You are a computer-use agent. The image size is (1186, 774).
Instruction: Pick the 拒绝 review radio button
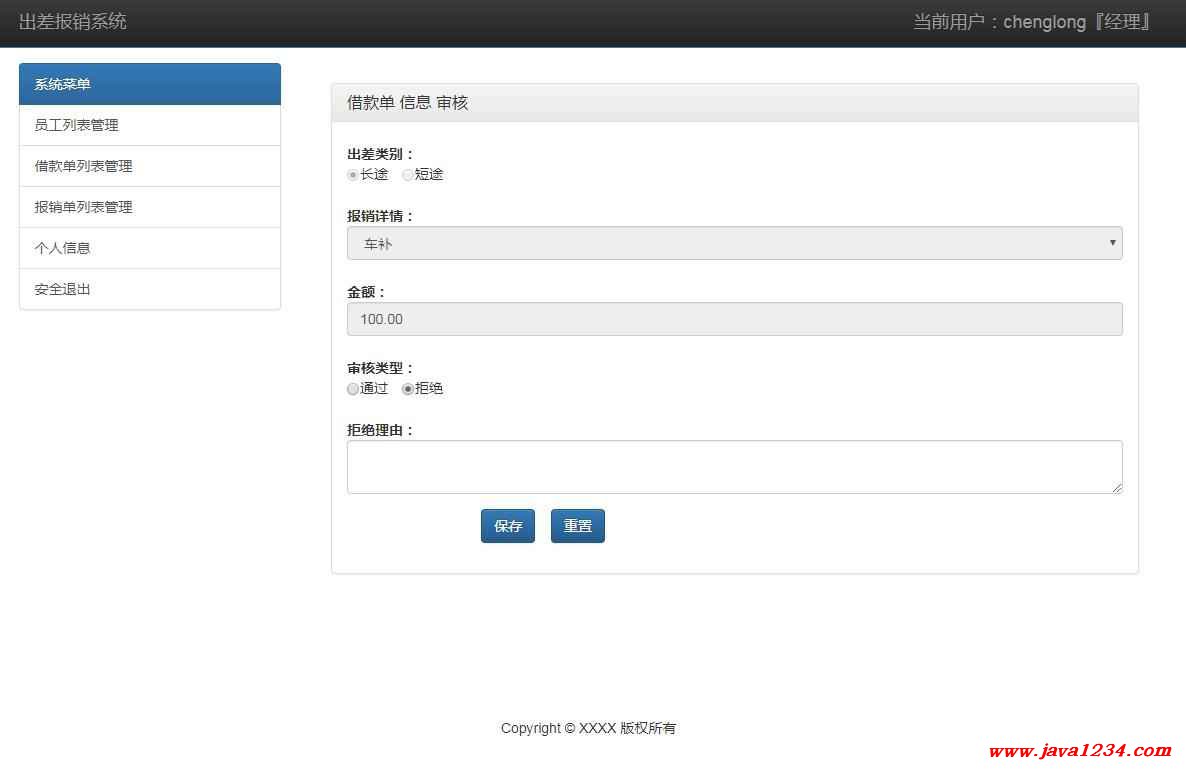point(408,389)
